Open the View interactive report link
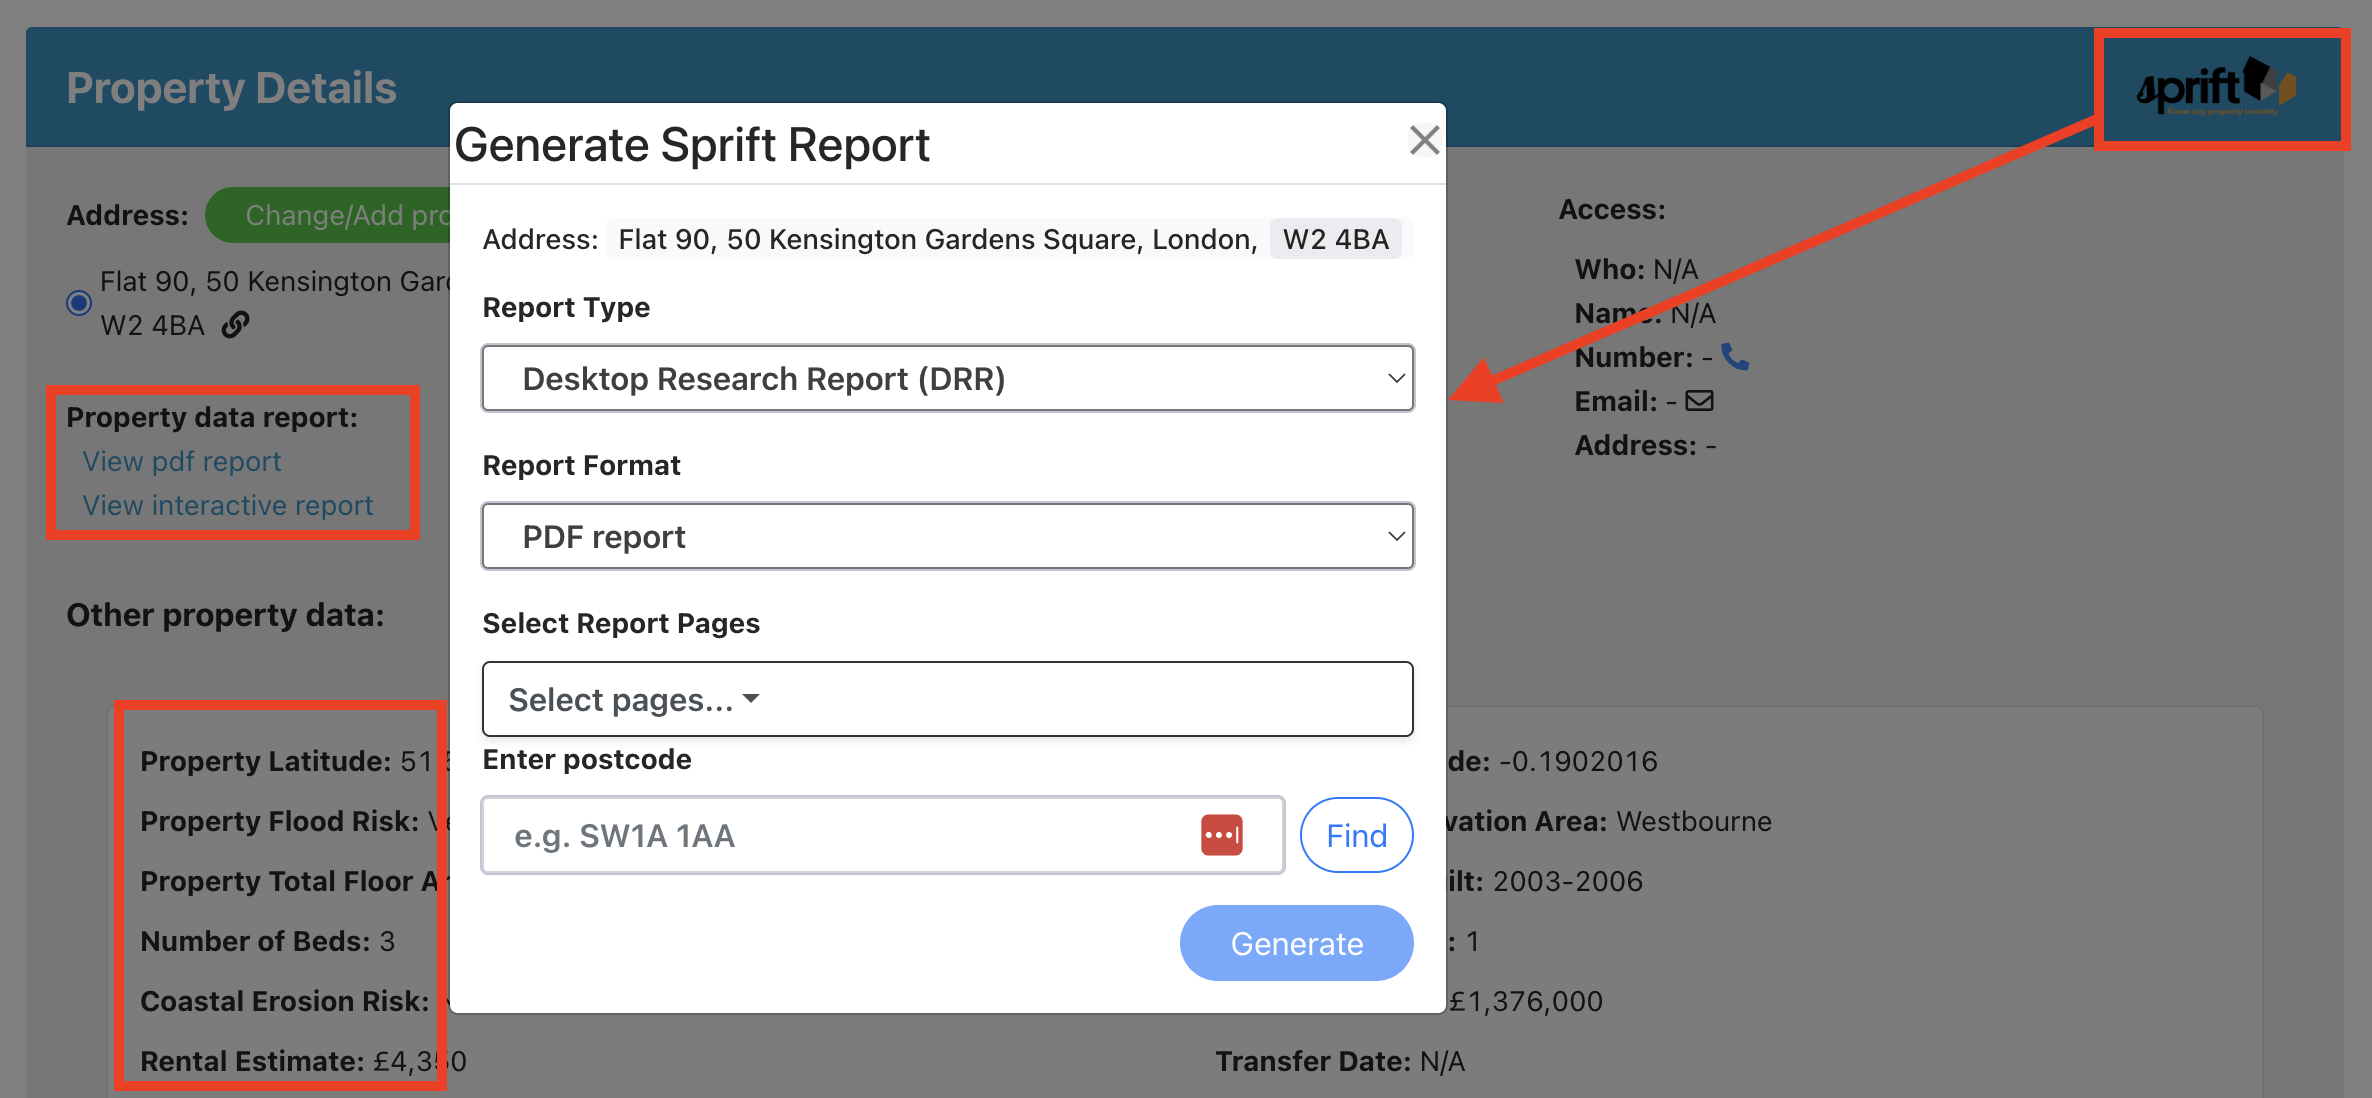The width and height of the screenshot is (2372, 1098). coord(227,505)
